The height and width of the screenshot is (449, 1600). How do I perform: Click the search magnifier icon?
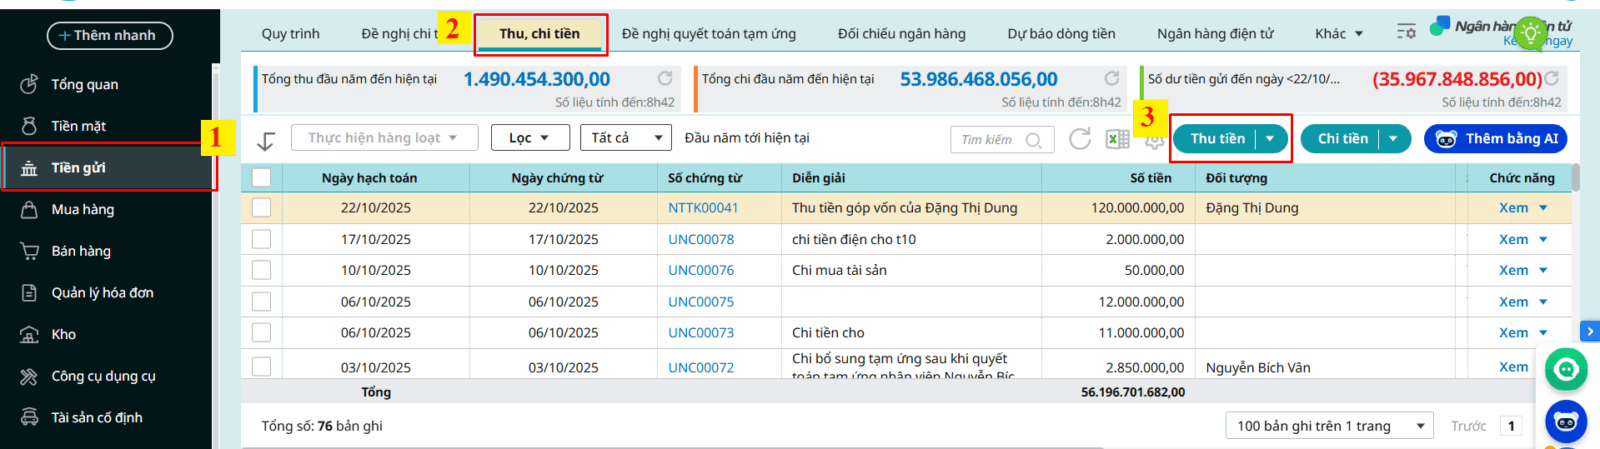click(1034, 140)
